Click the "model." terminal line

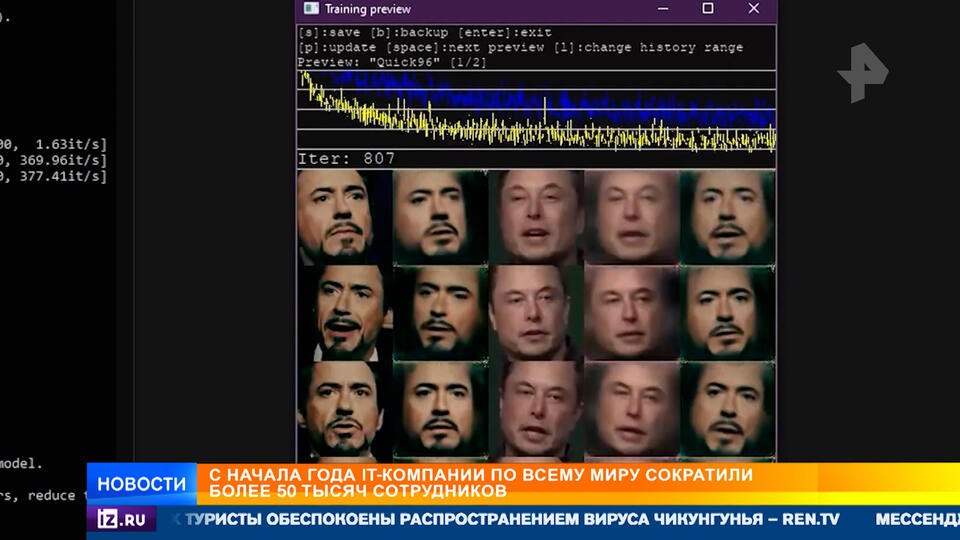pos(21,463)
